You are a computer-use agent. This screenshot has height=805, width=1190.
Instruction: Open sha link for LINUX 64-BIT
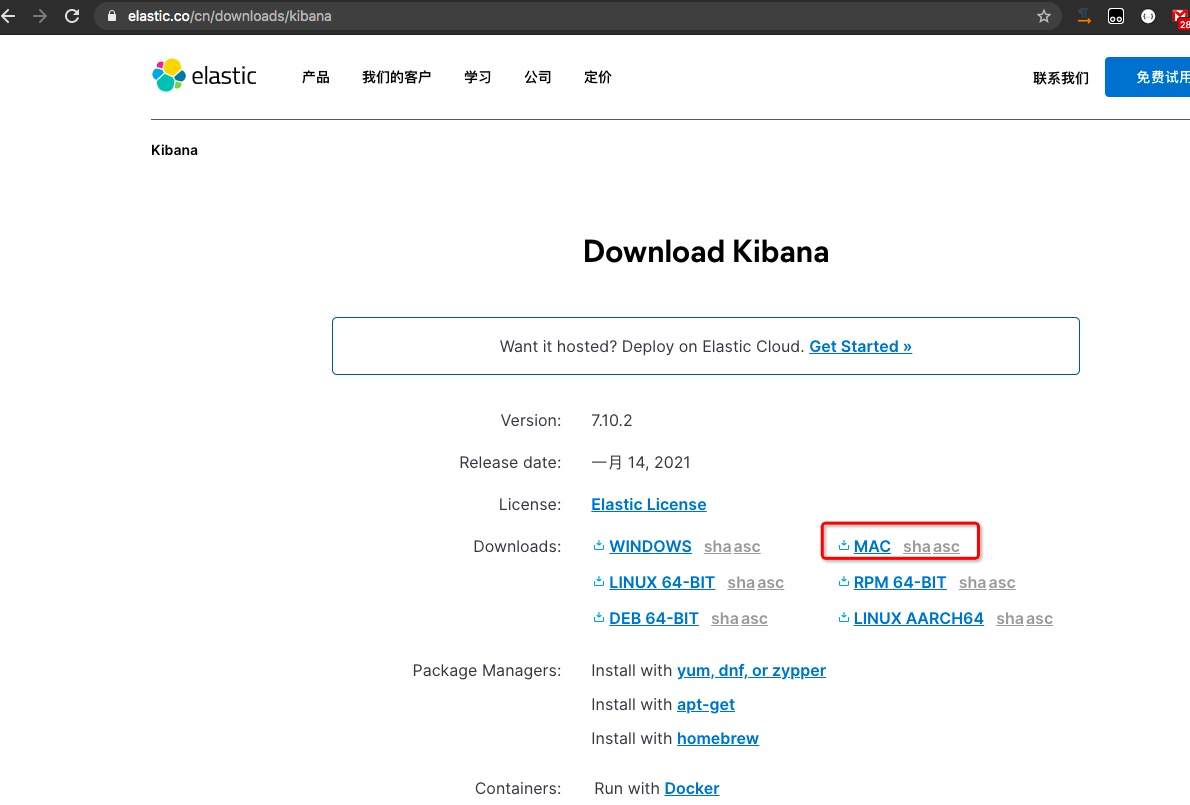click(741, 583)
